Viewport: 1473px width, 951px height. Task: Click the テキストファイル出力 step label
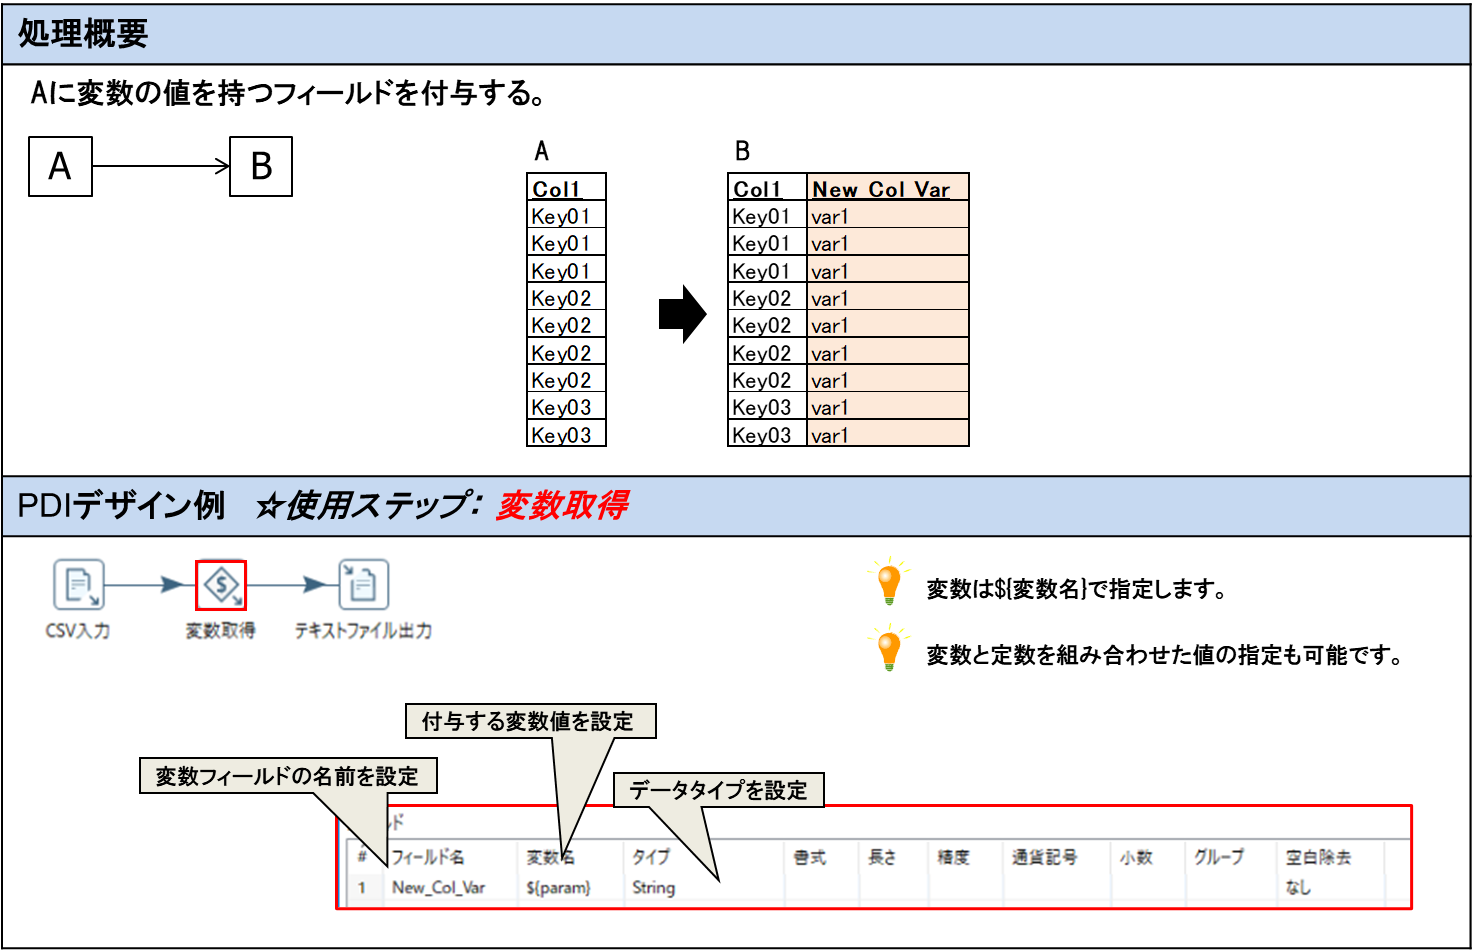pos(363,631)
